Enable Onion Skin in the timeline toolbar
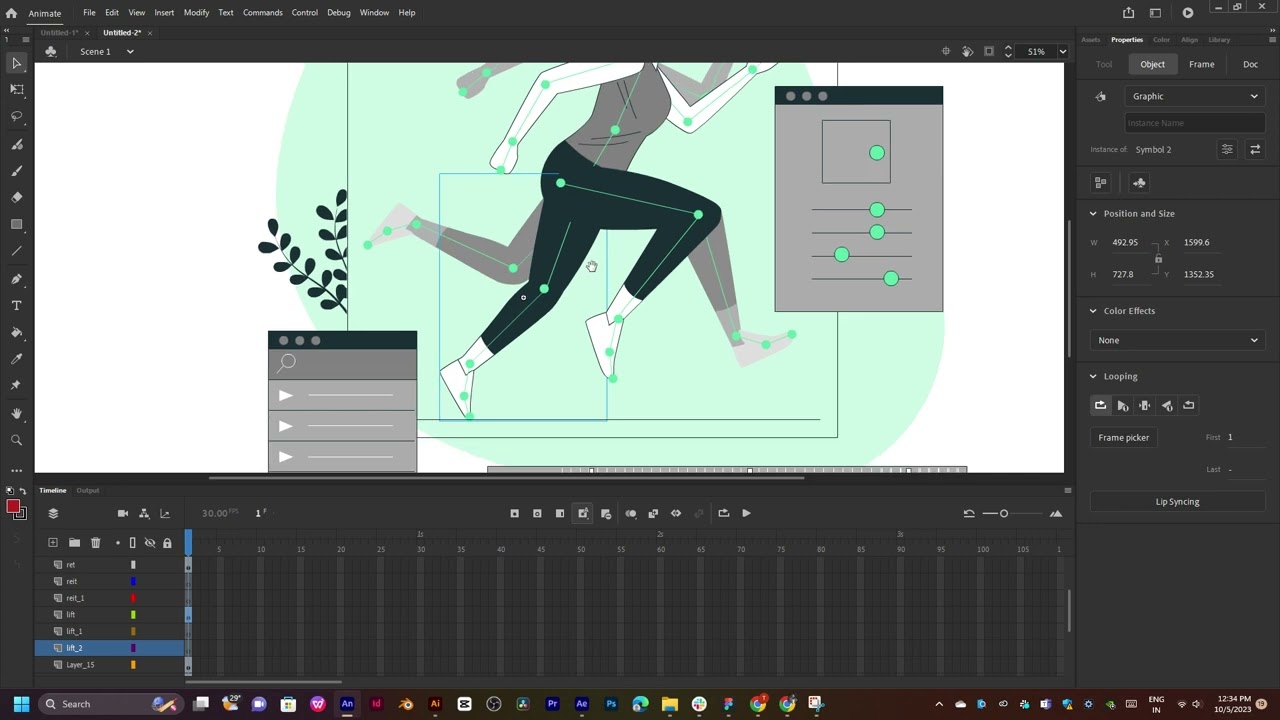Viewport: 1280px width, 720px height. click(x=631, y=513)
